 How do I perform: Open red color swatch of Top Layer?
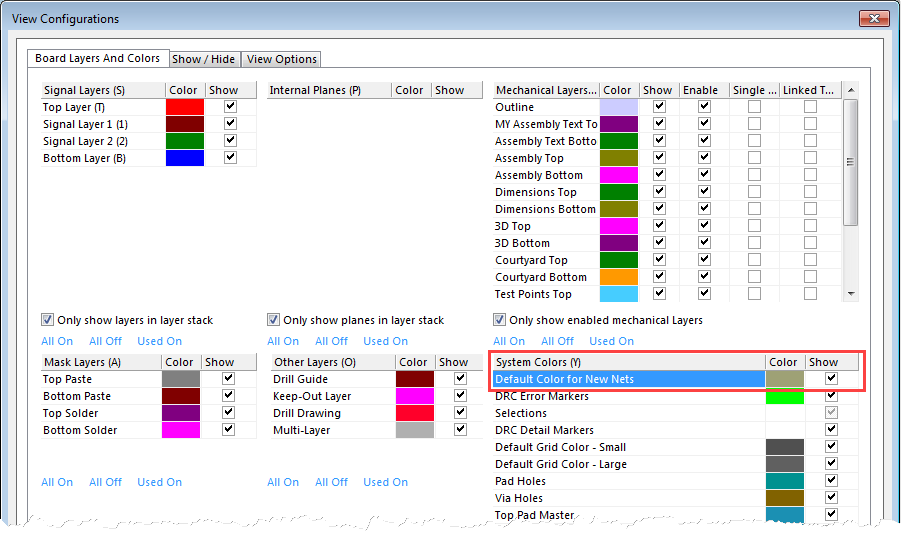pyautogui.click(x=185, y=107)
